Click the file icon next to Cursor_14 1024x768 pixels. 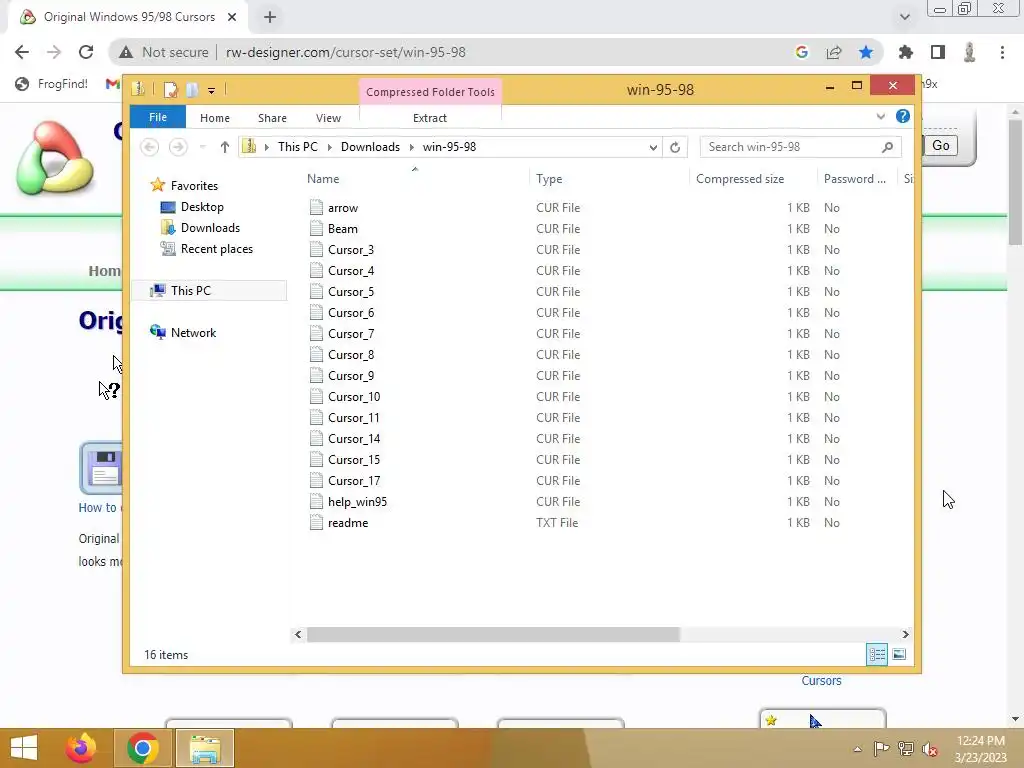(x=316, y=438)
